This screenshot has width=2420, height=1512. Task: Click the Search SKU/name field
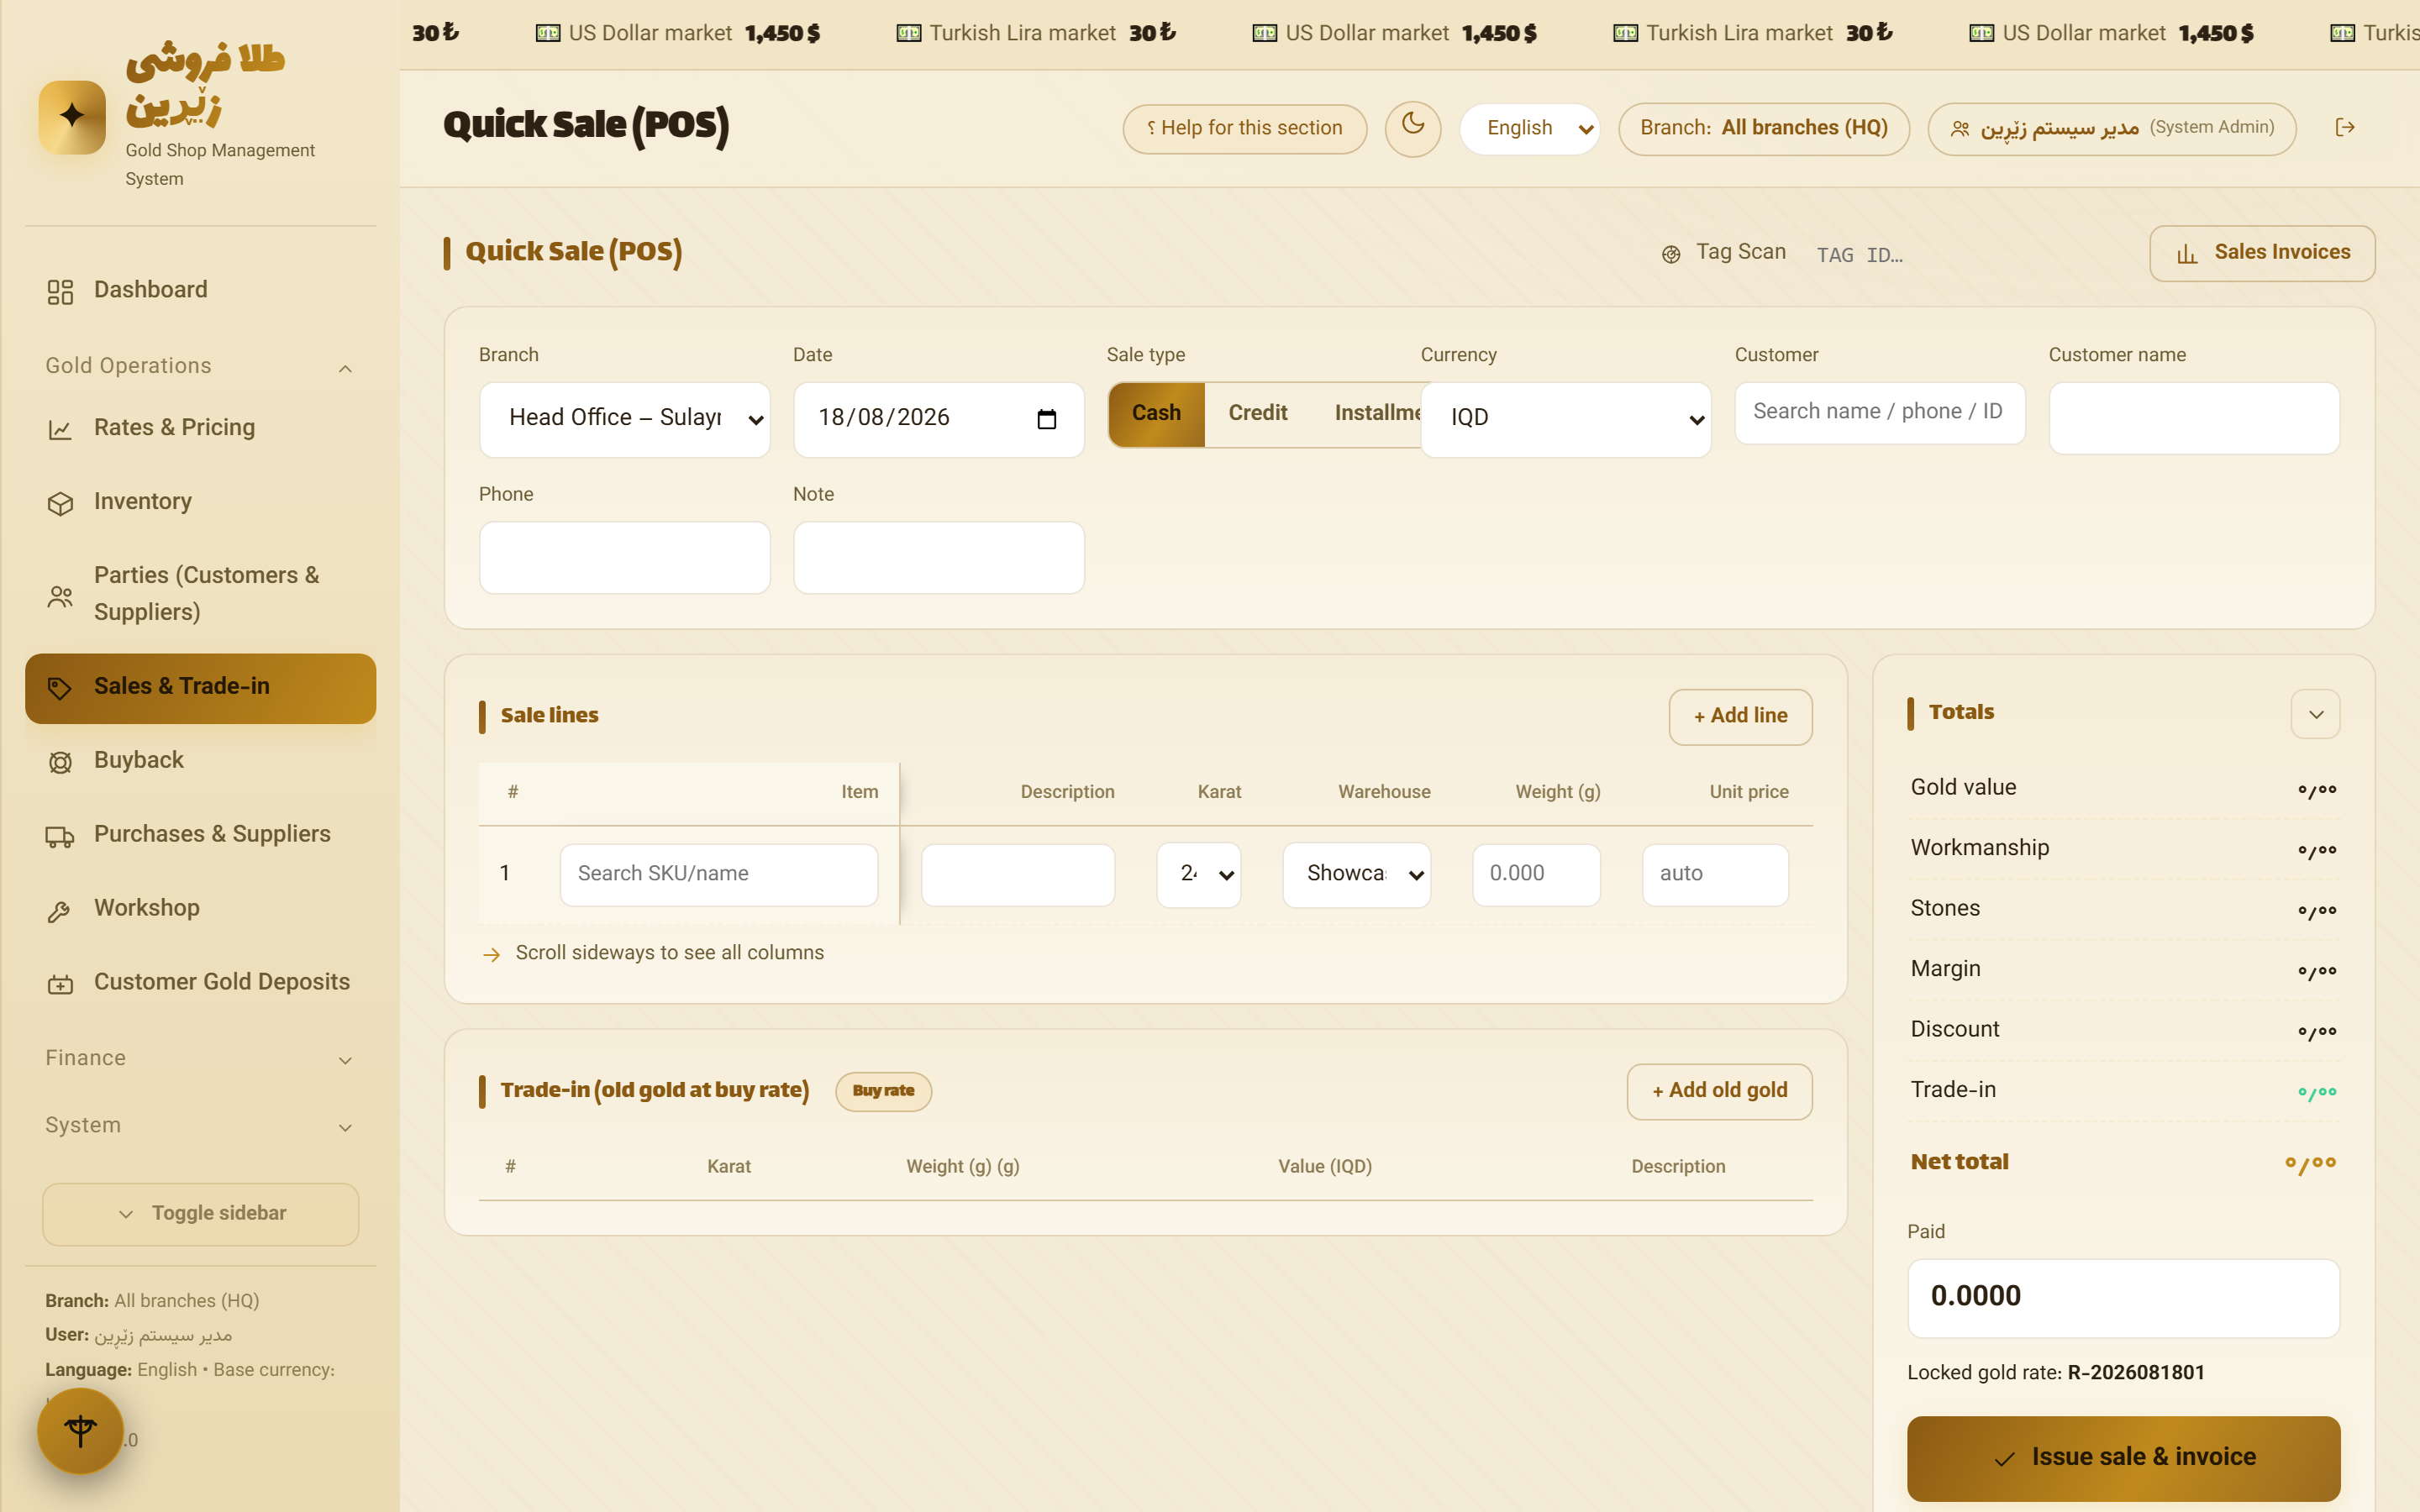[718, 875]
